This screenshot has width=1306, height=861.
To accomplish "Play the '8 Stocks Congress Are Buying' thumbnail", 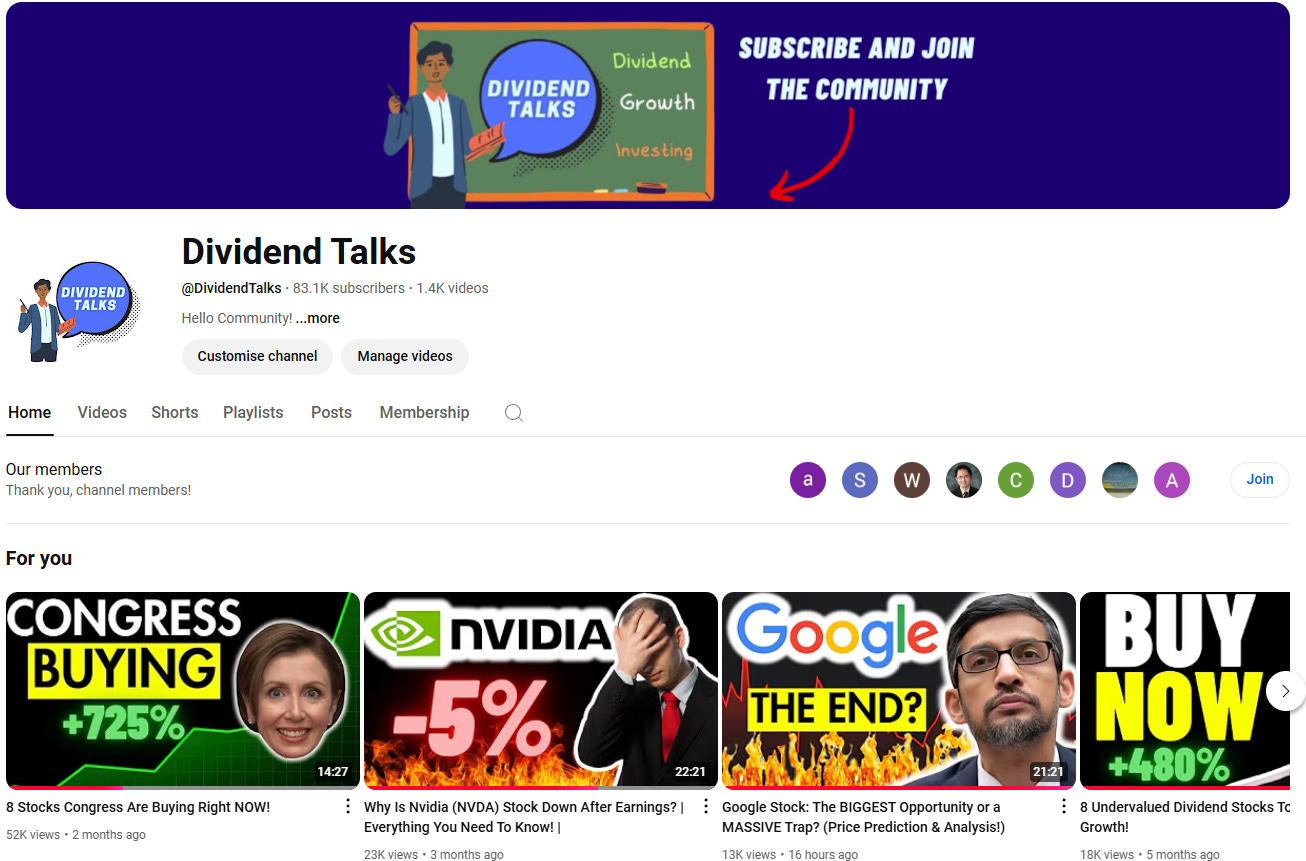I will click(x=182, y=689).
